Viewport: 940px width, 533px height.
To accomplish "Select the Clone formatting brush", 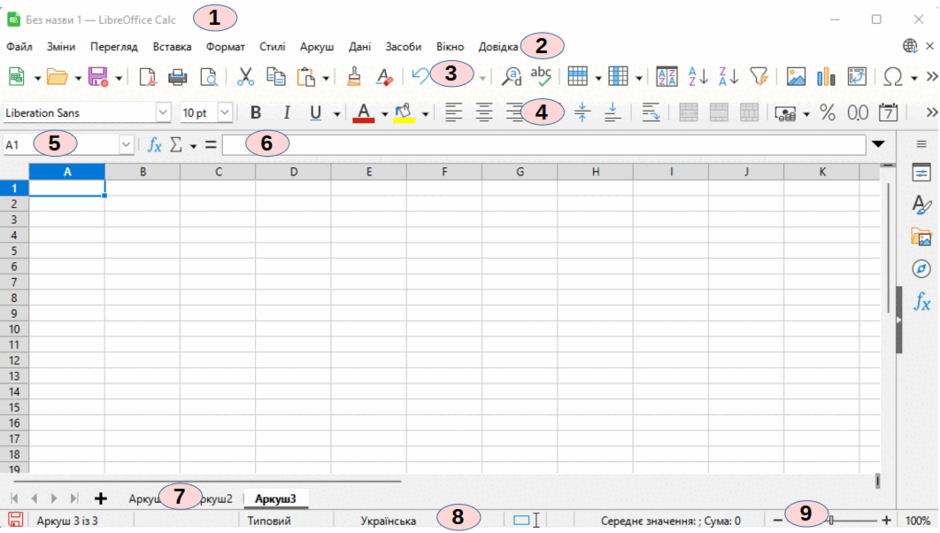I will [354, 77].
